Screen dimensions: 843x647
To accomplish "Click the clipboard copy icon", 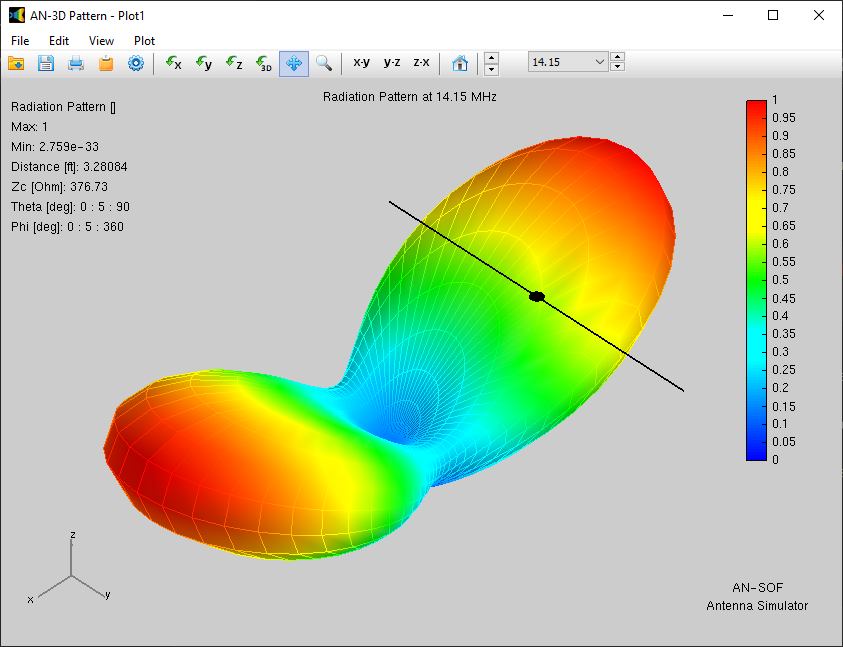I will [106, 63].
